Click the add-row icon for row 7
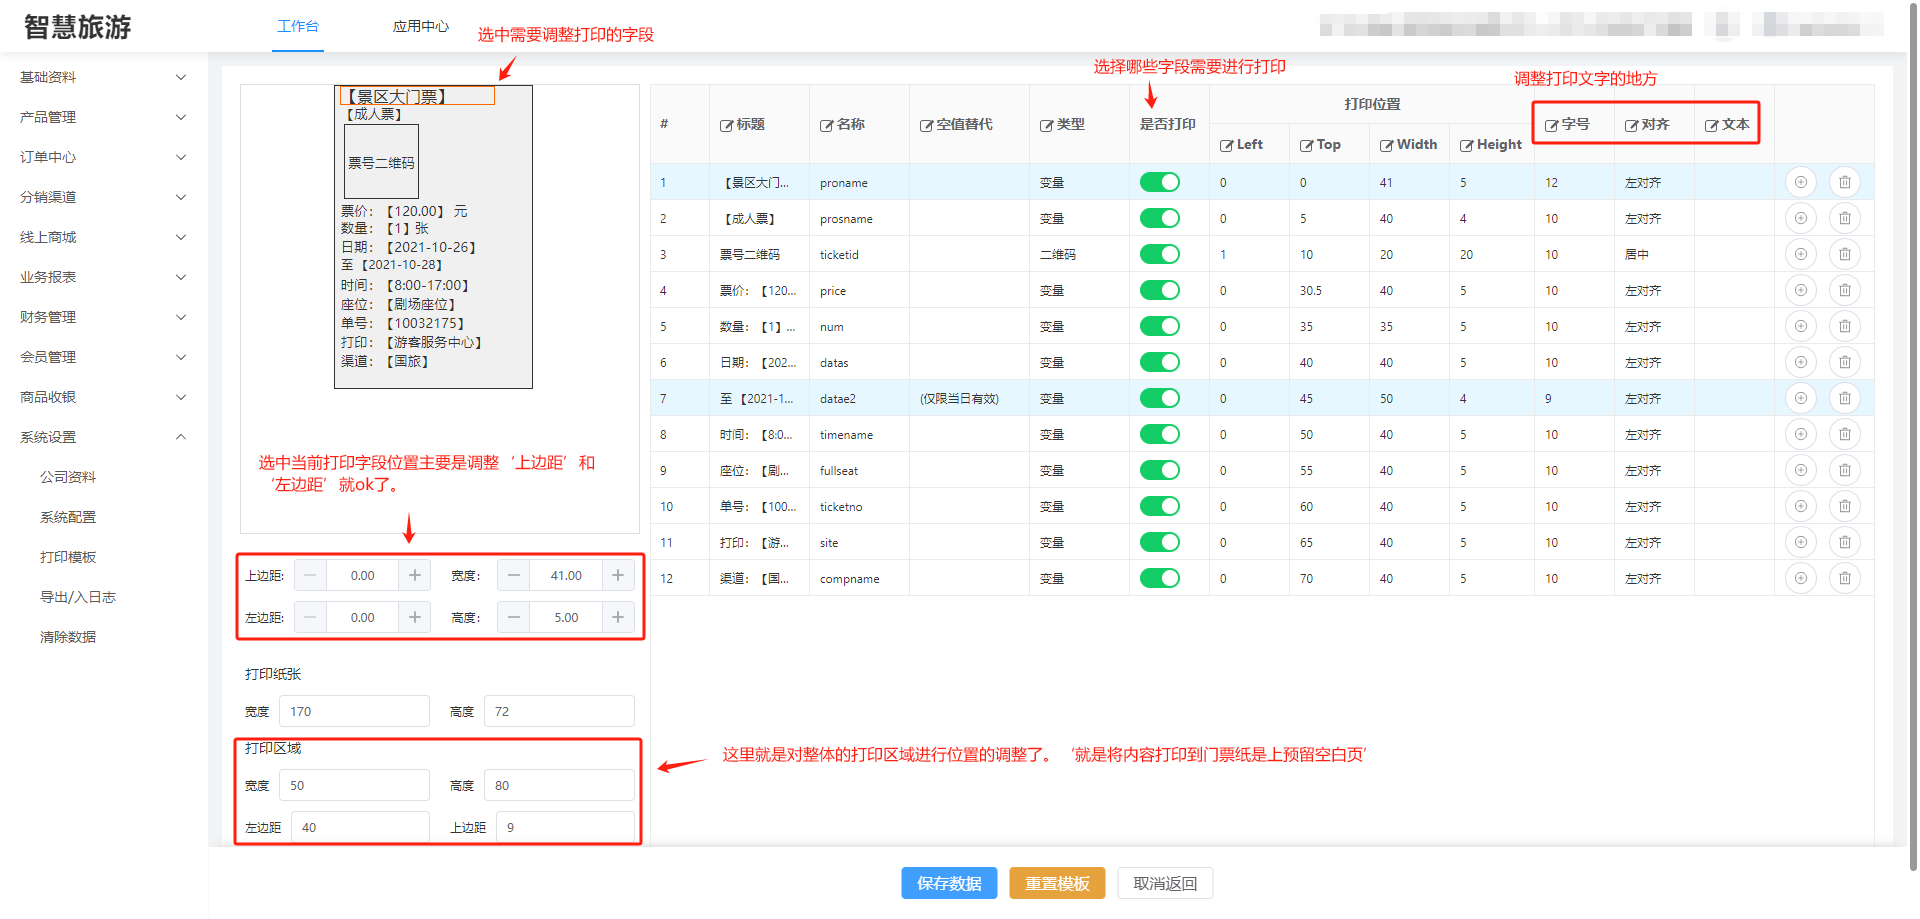The width and height of the screenshot is (1920, 919). pos(1800,398)
